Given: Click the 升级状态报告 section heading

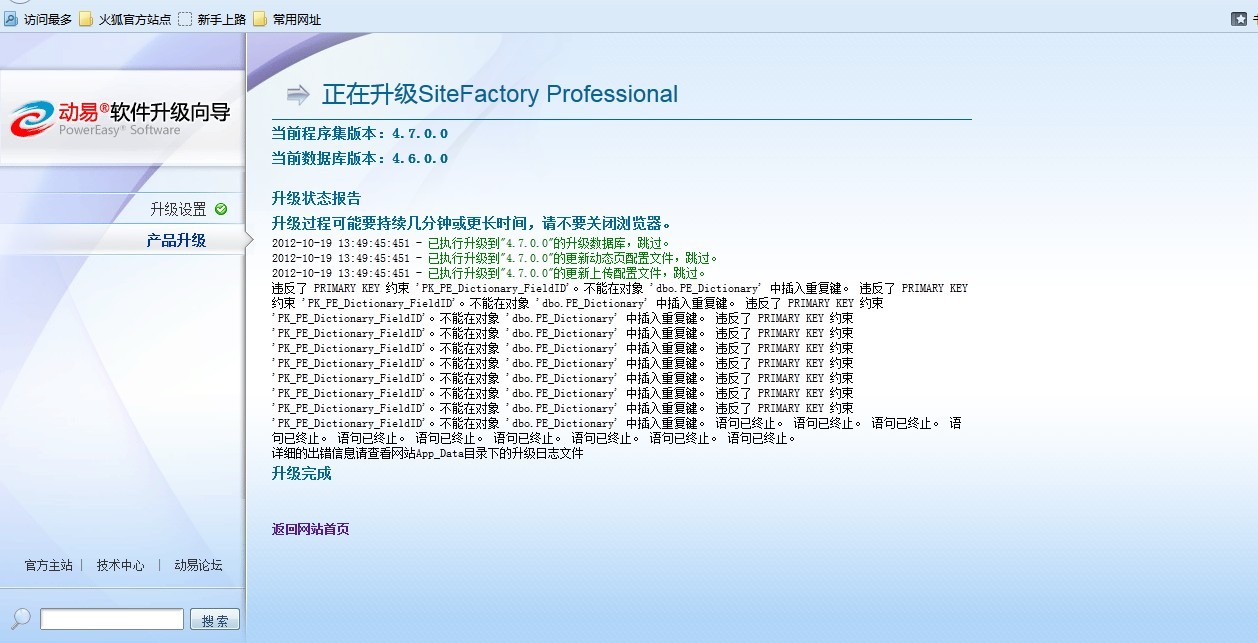Looking at the screenshot, I should [x=316, y=198].
